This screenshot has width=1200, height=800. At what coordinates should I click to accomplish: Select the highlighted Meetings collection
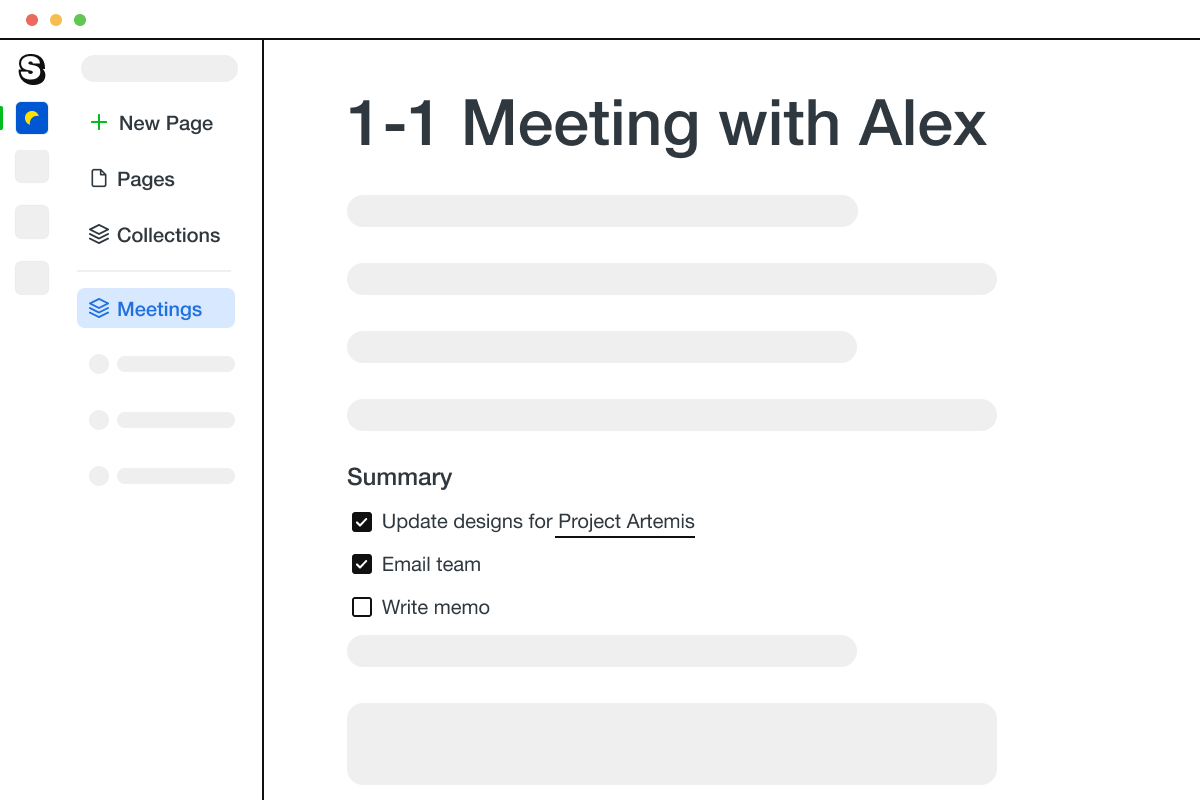tap(155, 308)
